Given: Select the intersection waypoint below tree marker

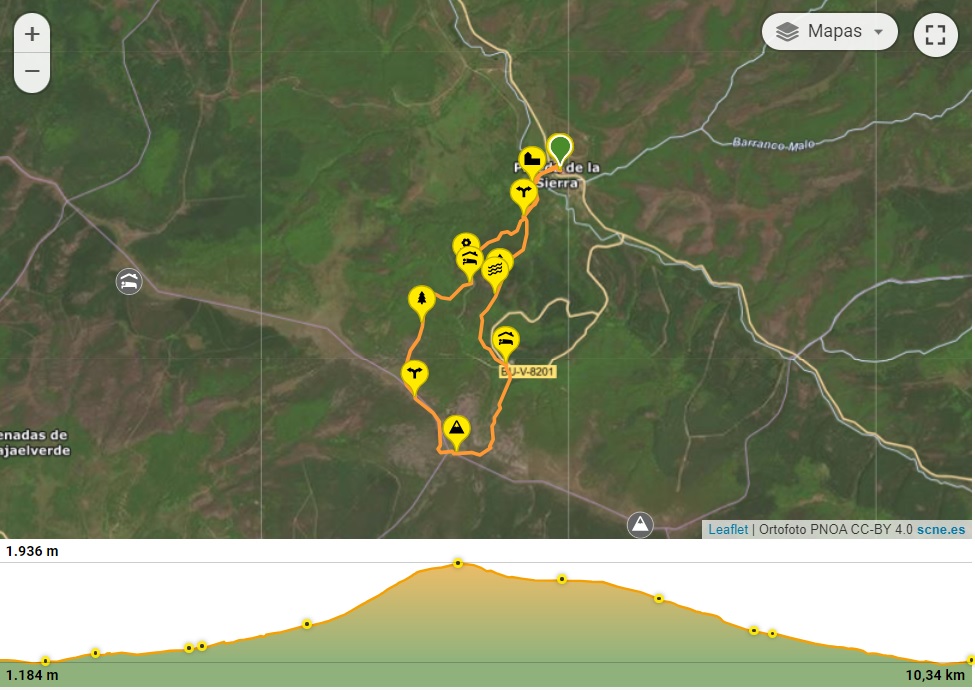Looking at the screenshot, I should (414, 377).
